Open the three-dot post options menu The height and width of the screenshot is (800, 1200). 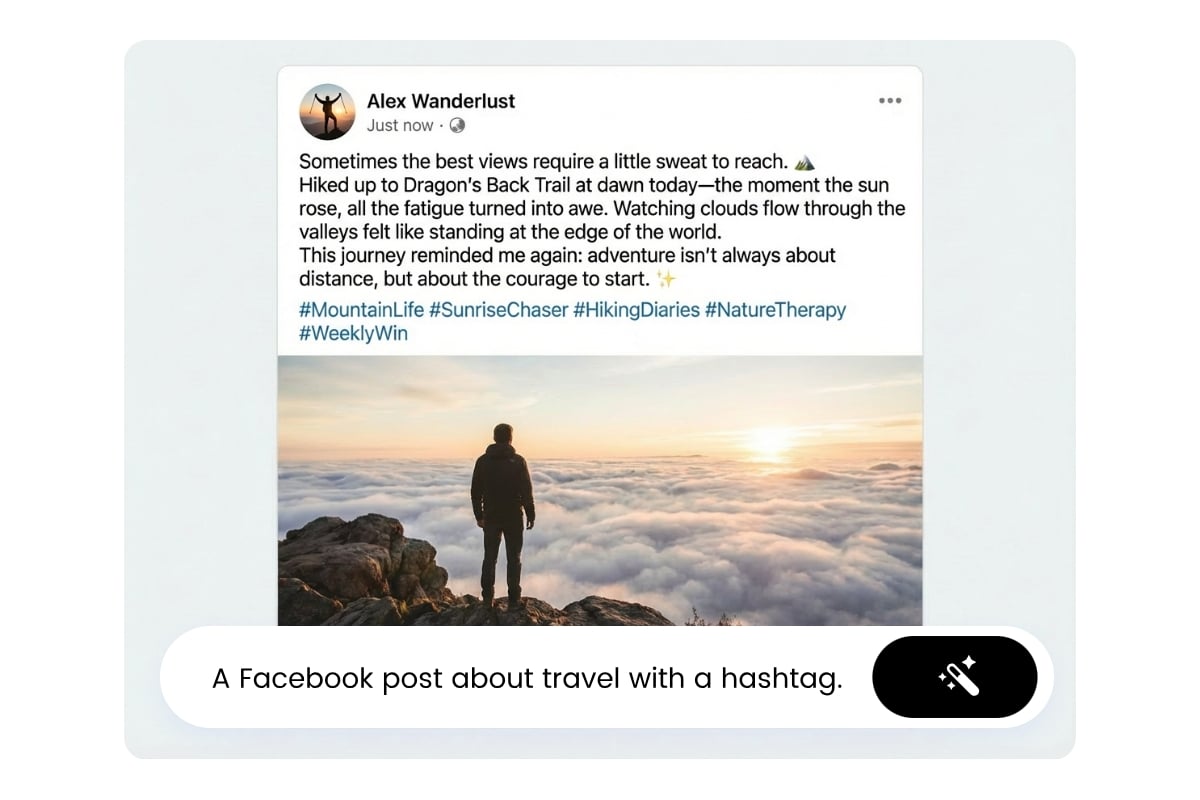pos(890,101)
